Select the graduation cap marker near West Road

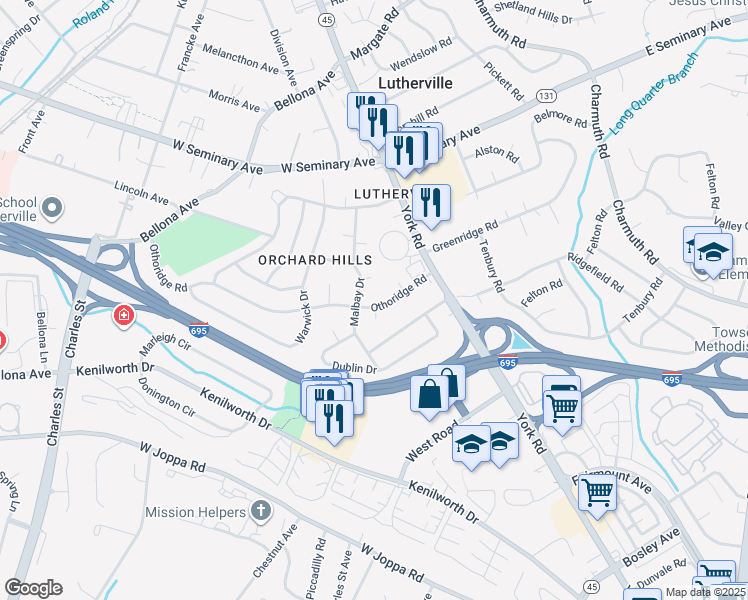[471, 446]
